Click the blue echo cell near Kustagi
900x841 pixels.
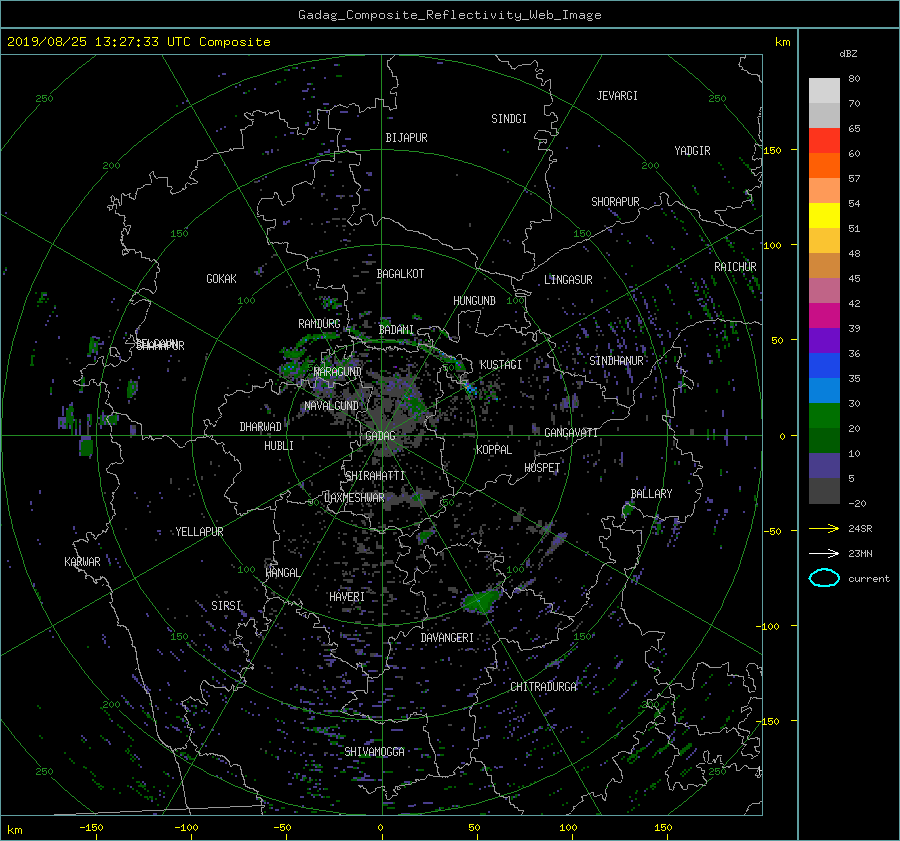(x=471, y=389)
